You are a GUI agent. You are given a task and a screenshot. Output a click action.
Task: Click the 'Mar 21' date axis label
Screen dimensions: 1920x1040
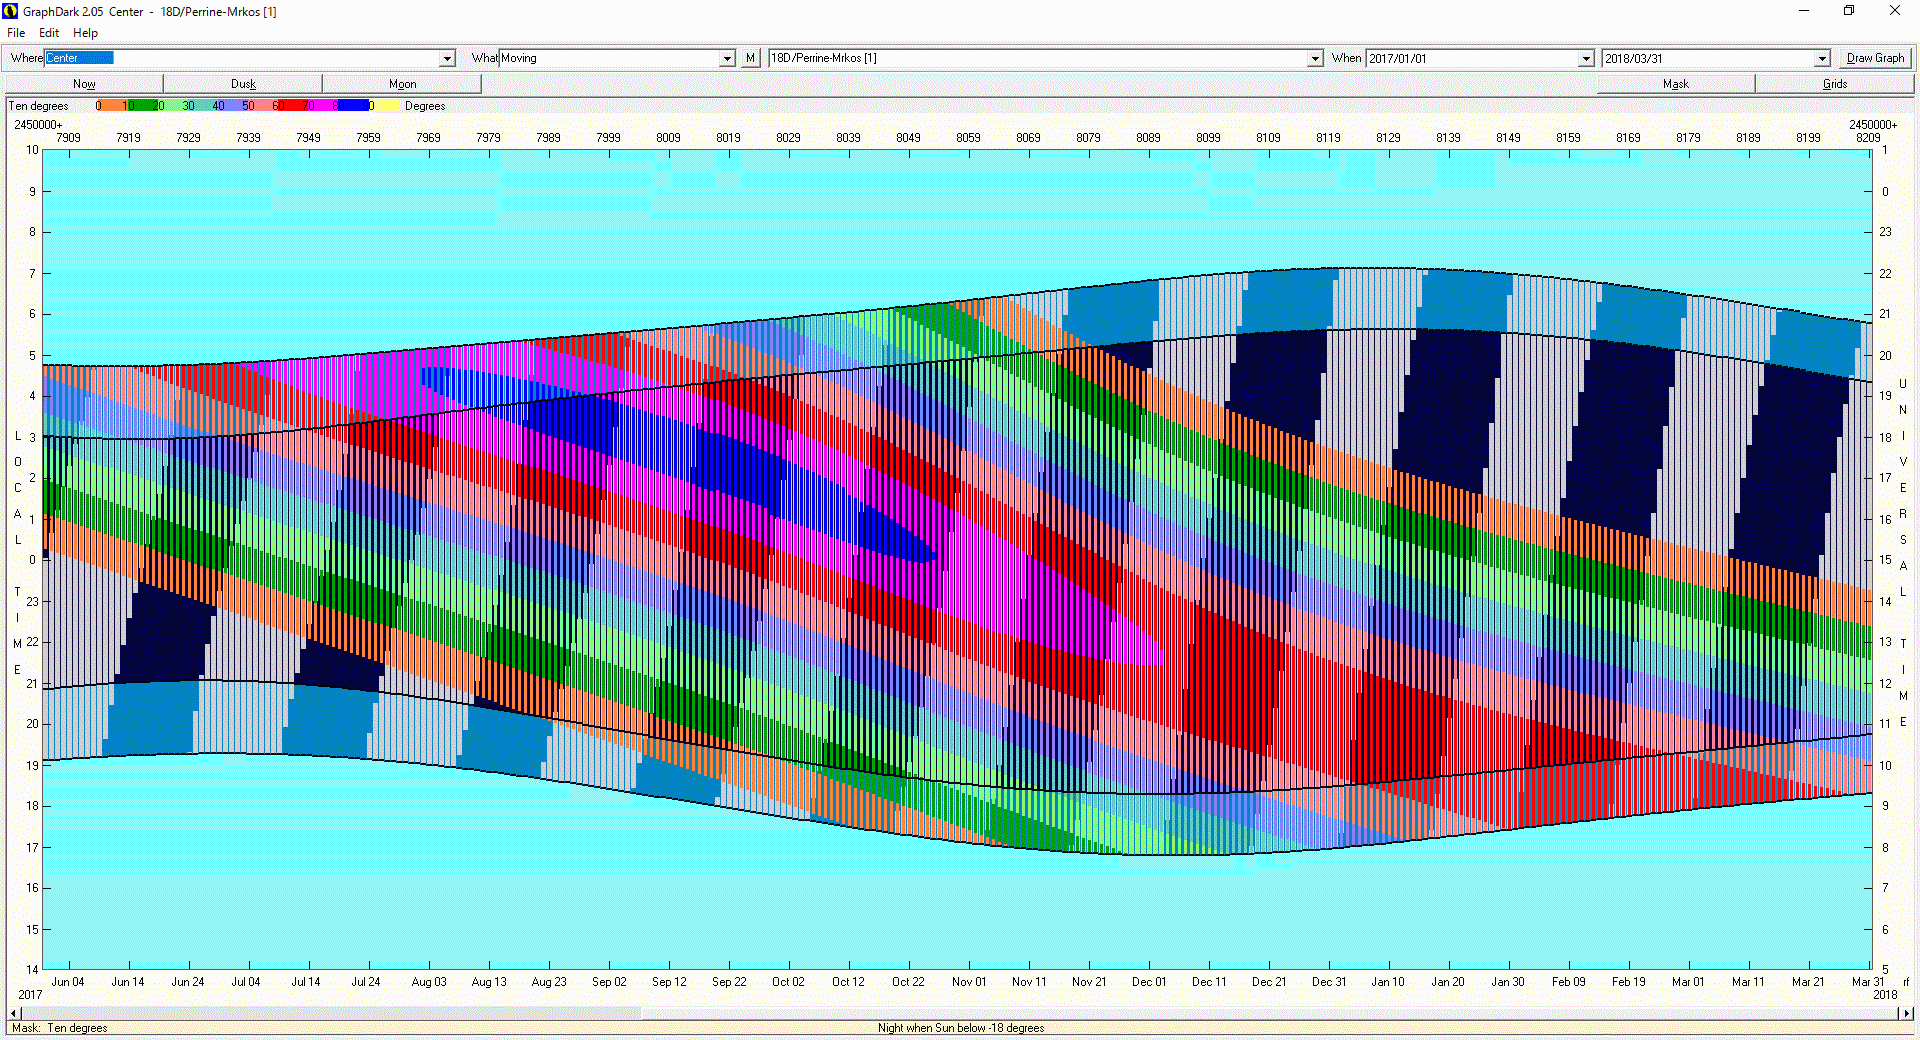coord(1808,982)
